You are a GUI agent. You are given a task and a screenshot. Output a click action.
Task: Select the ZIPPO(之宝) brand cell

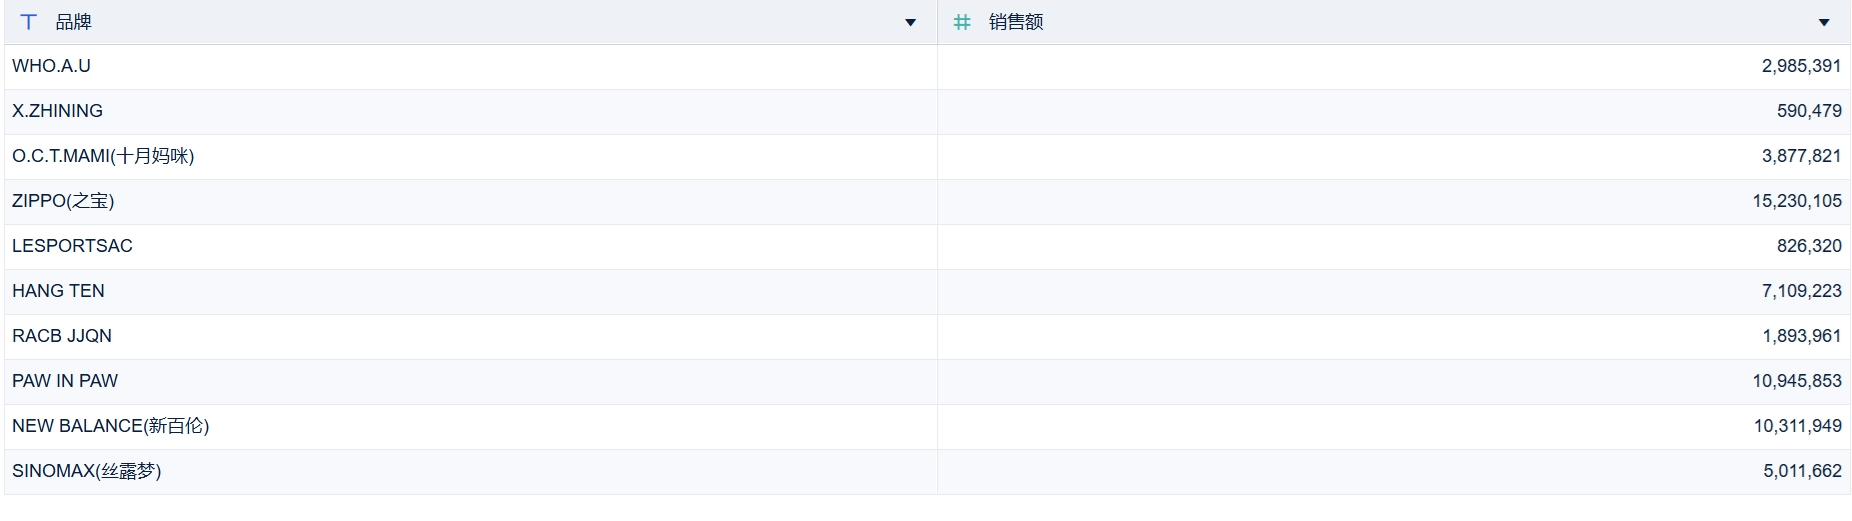pos(471,202)
